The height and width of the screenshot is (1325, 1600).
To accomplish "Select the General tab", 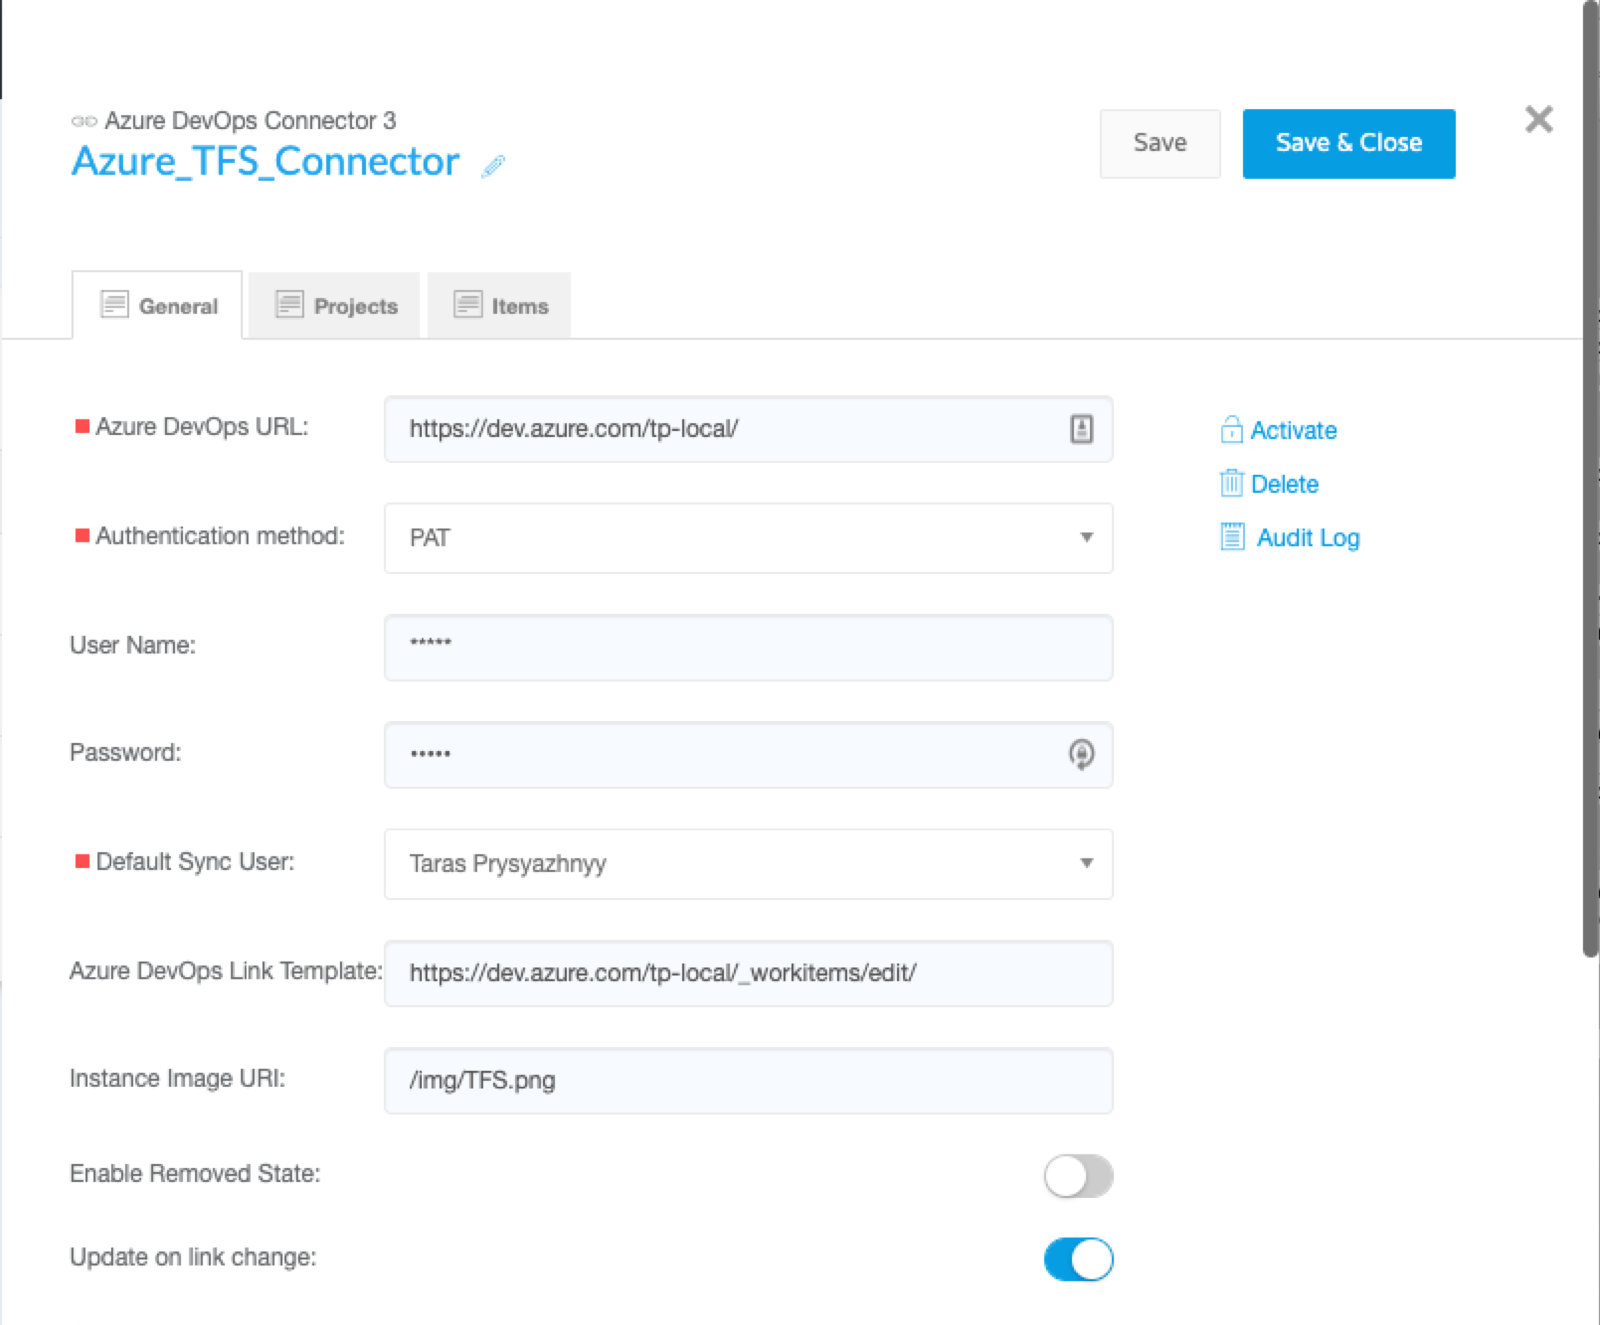I will coord(158,306).
